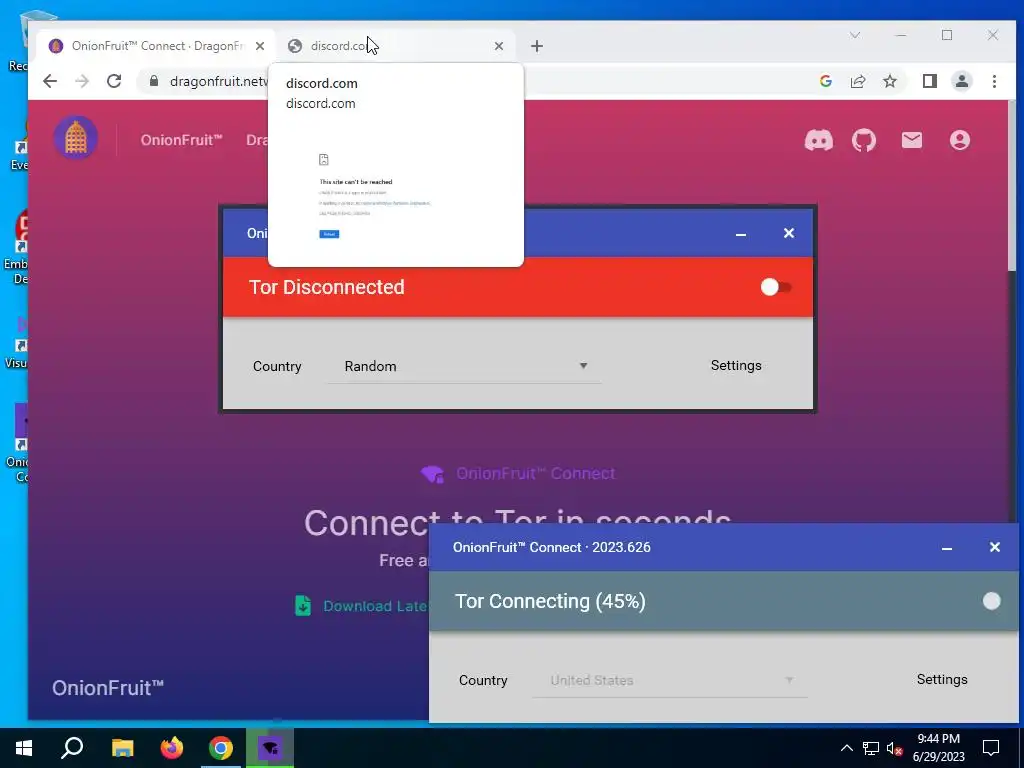Open a new tab with plus button
Viewport: 1024px width, 768px height.
[x=537, y=46]
